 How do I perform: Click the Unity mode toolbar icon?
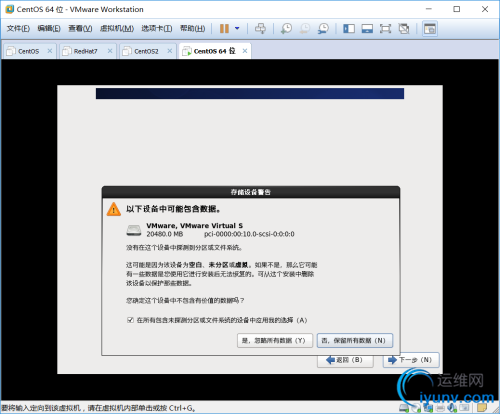point(404,29)
